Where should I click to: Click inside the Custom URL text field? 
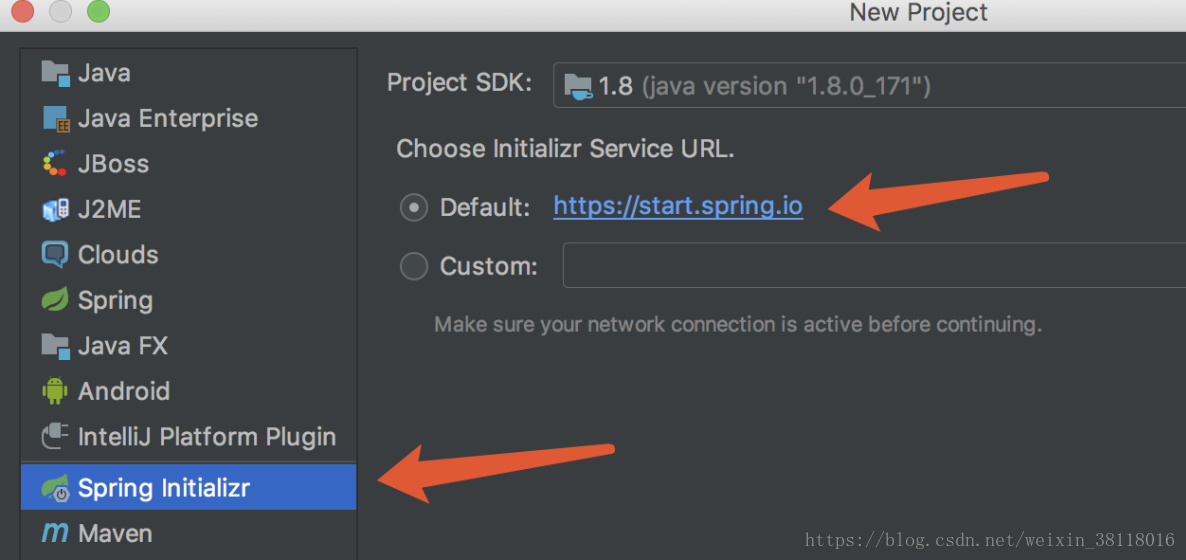(874, 266)
